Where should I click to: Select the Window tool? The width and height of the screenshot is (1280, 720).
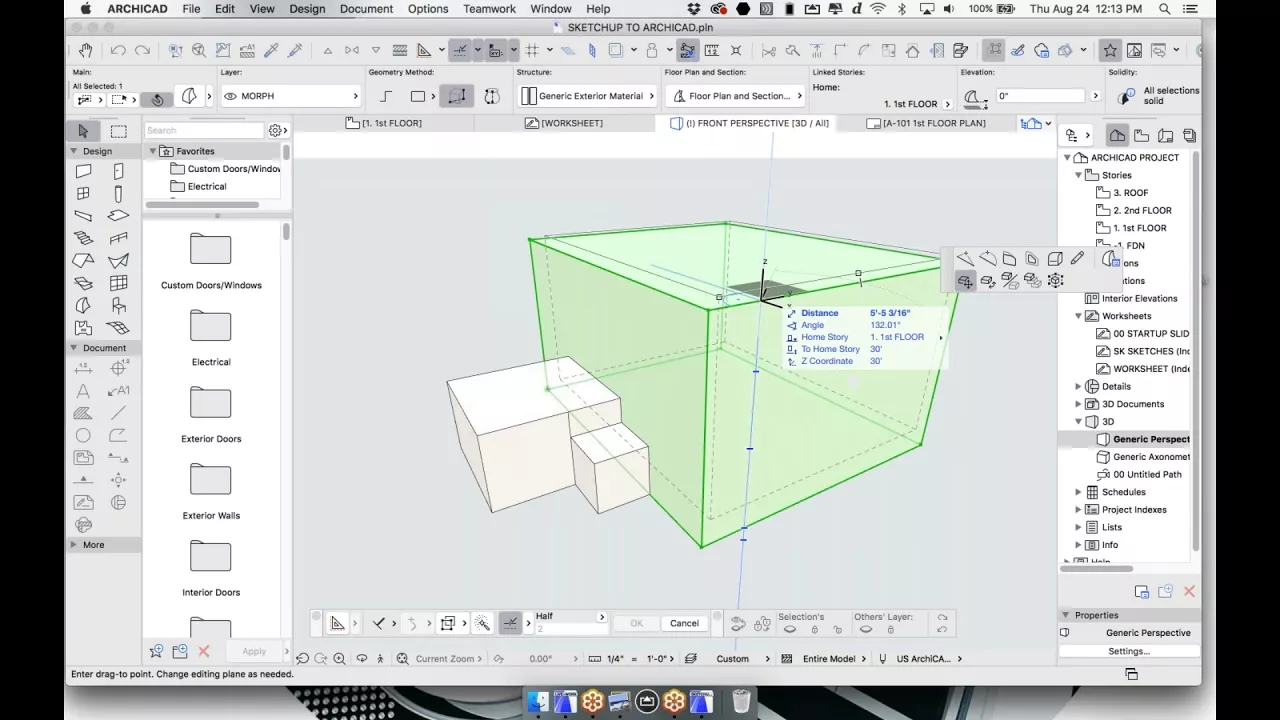pyautogui.click(x=83, y=194)
